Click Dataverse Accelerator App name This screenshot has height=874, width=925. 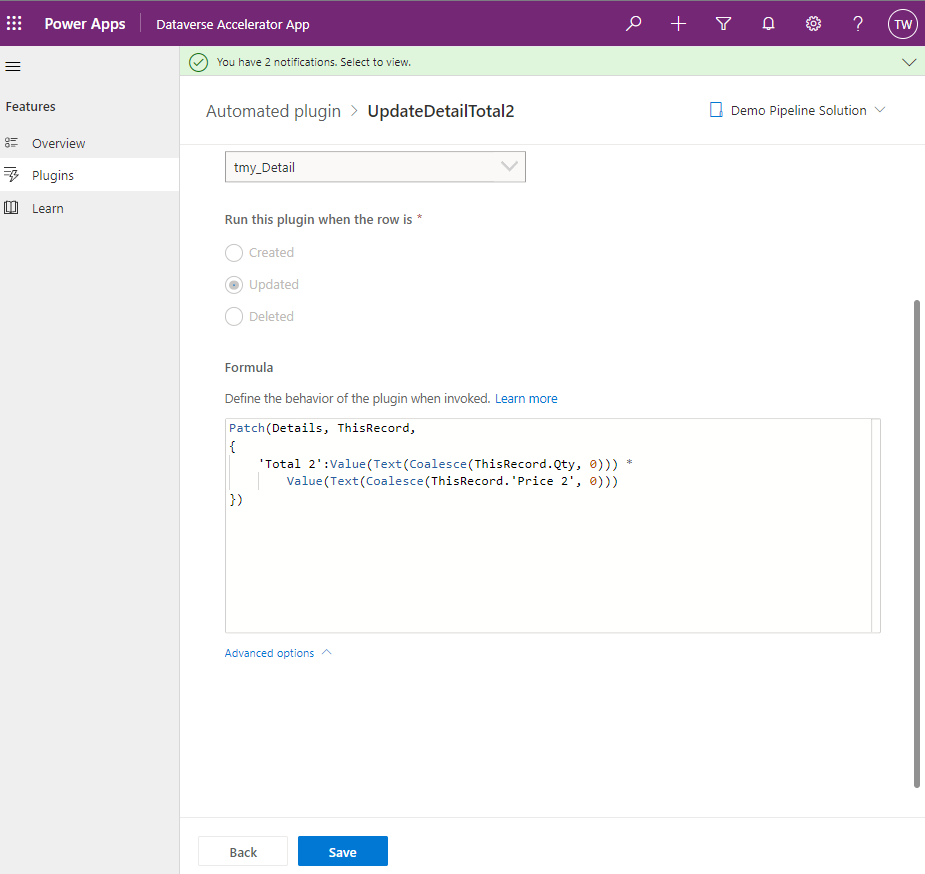(232, 24)
